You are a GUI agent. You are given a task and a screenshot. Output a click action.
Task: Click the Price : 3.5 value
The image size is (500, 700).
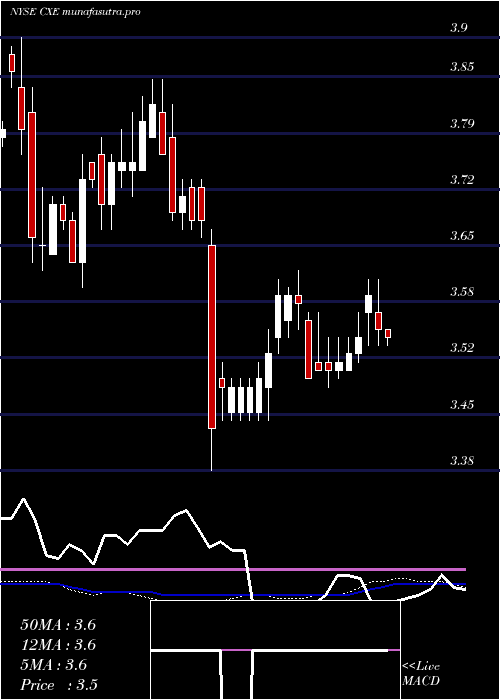pyautogui.click(x=59, y=685)
